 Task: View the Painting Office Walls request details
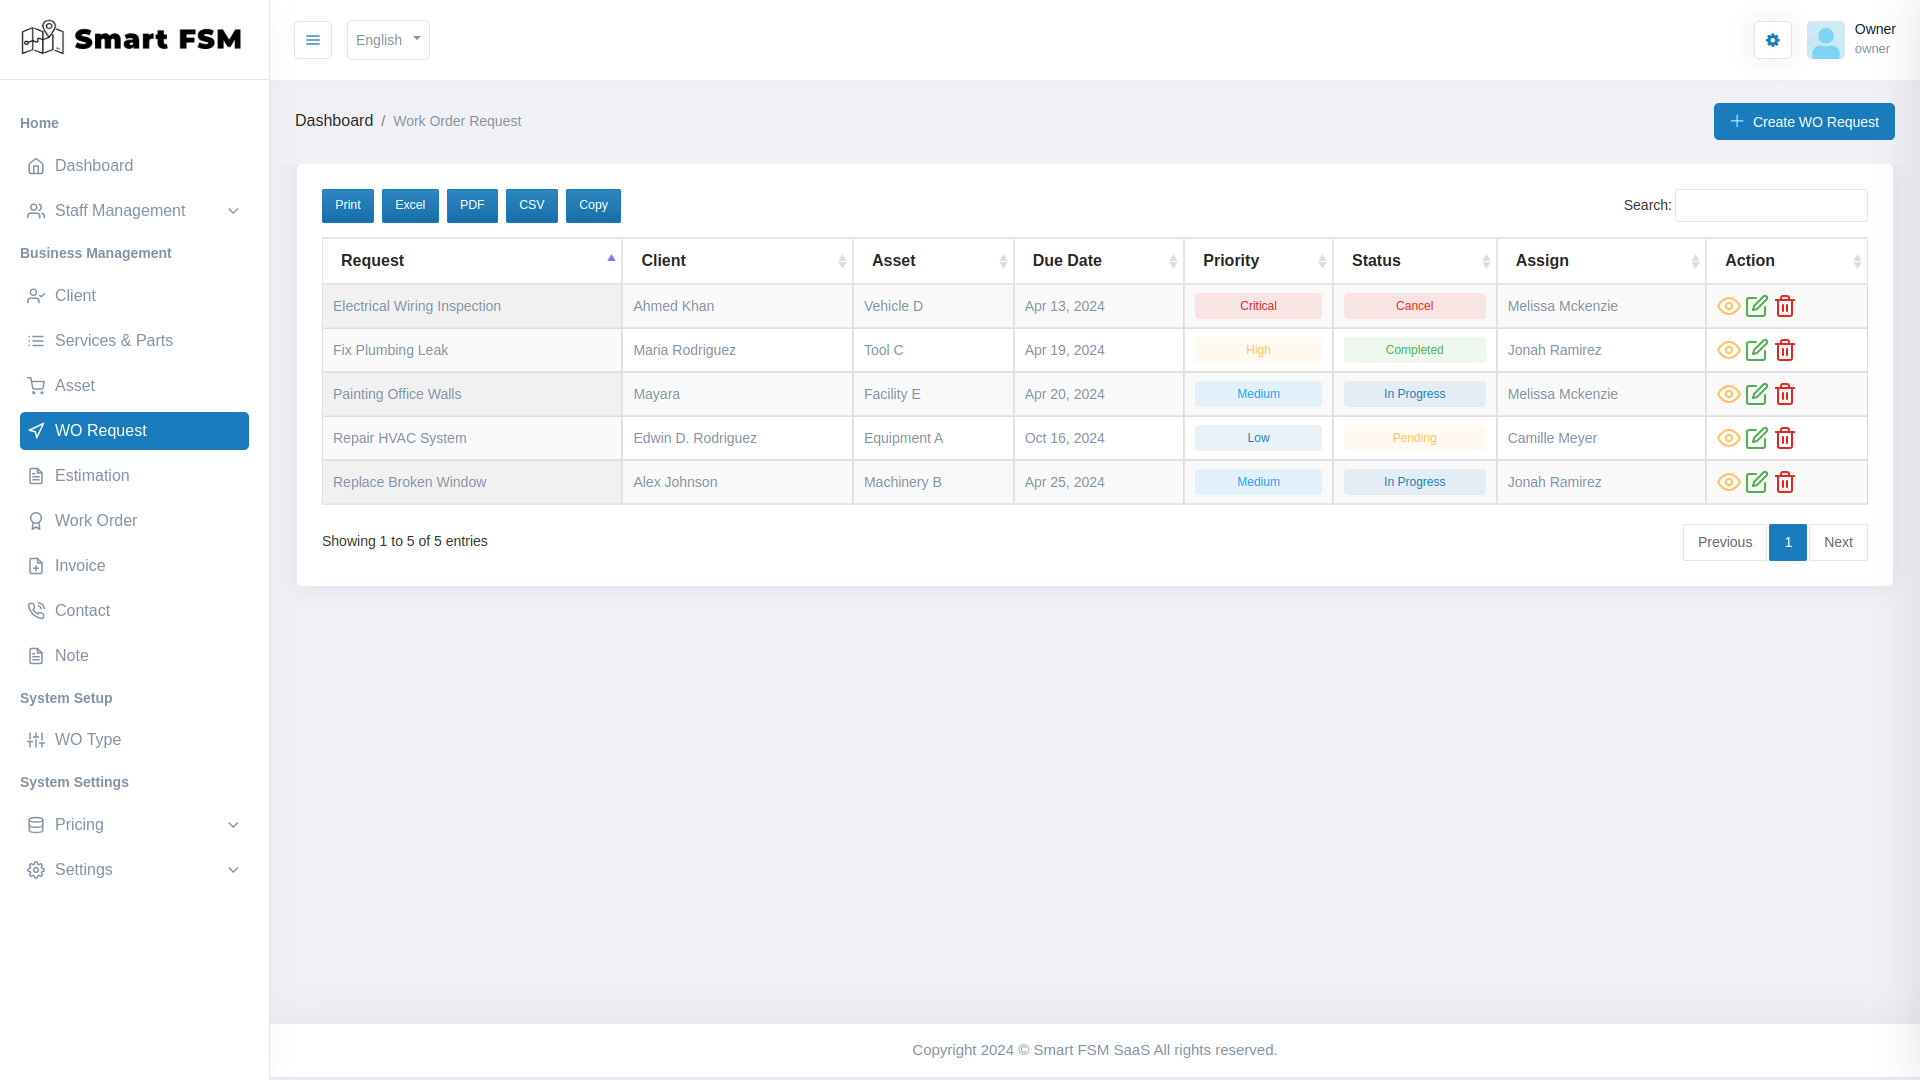1728,394
